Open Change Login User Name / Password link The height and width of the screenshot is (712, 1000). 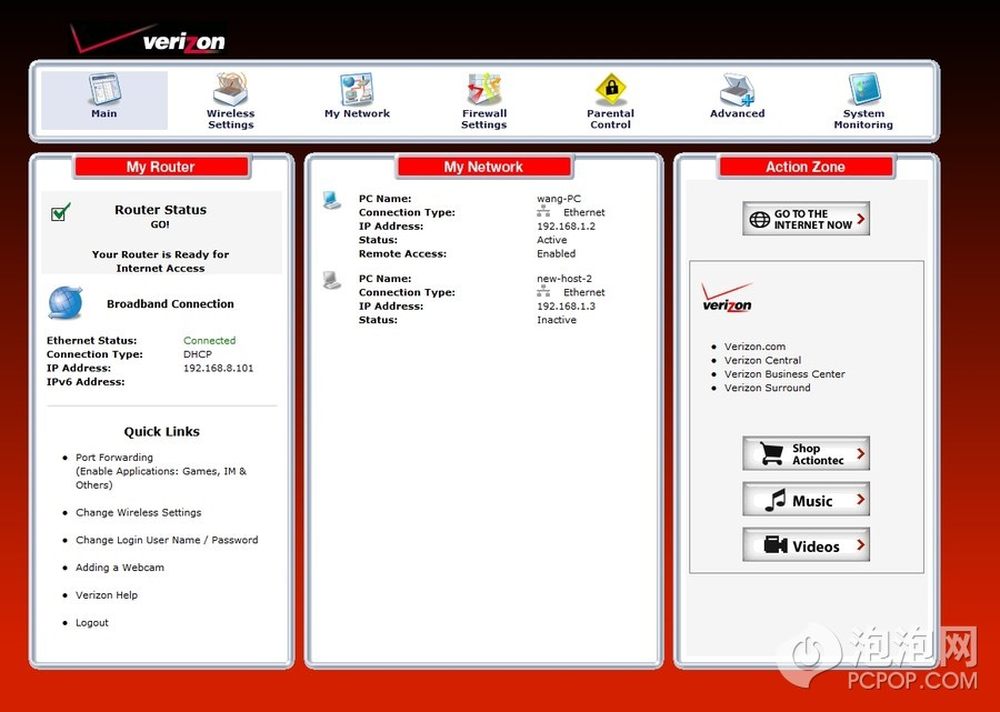tap(167, 540)
